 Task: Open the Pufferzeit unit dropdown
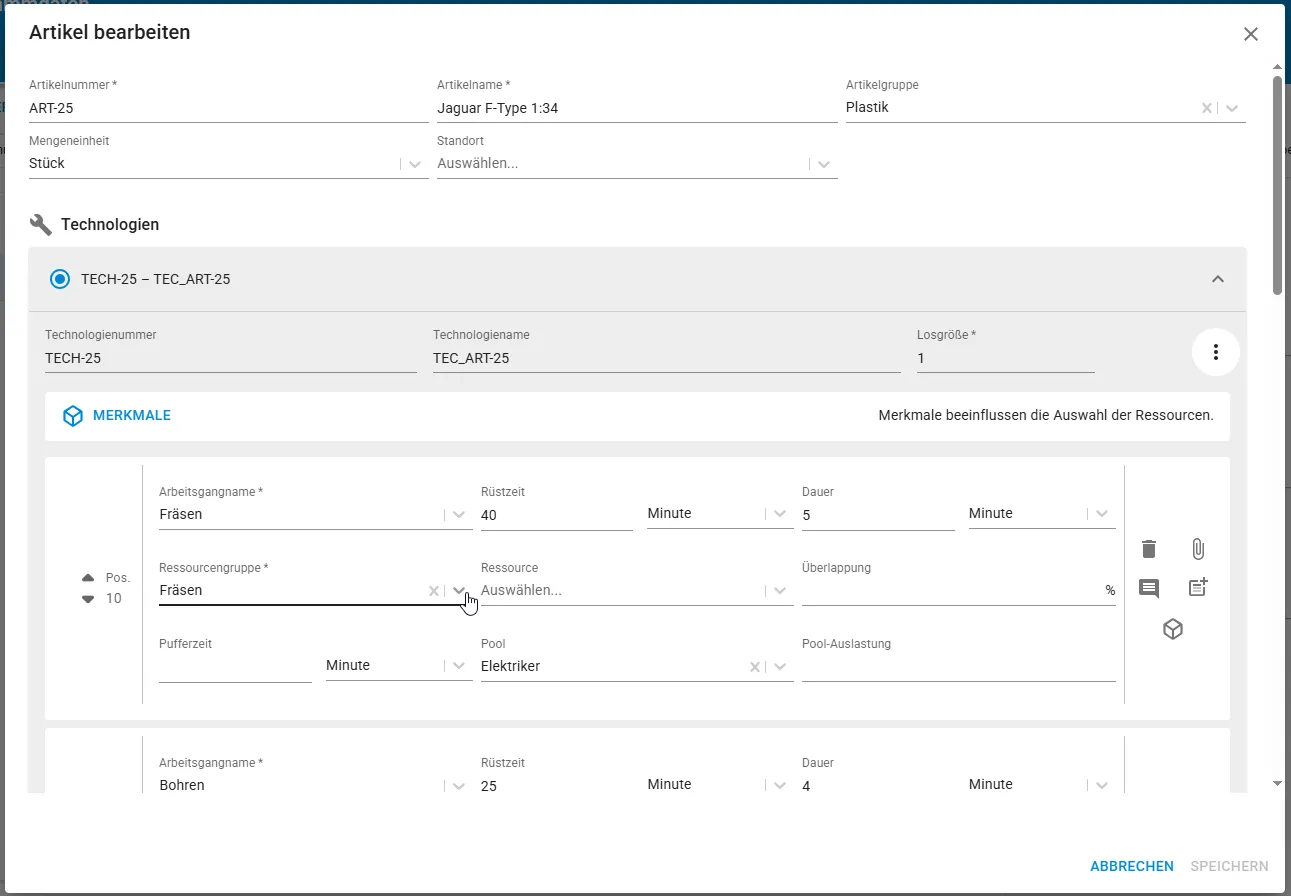coord(459,666)
